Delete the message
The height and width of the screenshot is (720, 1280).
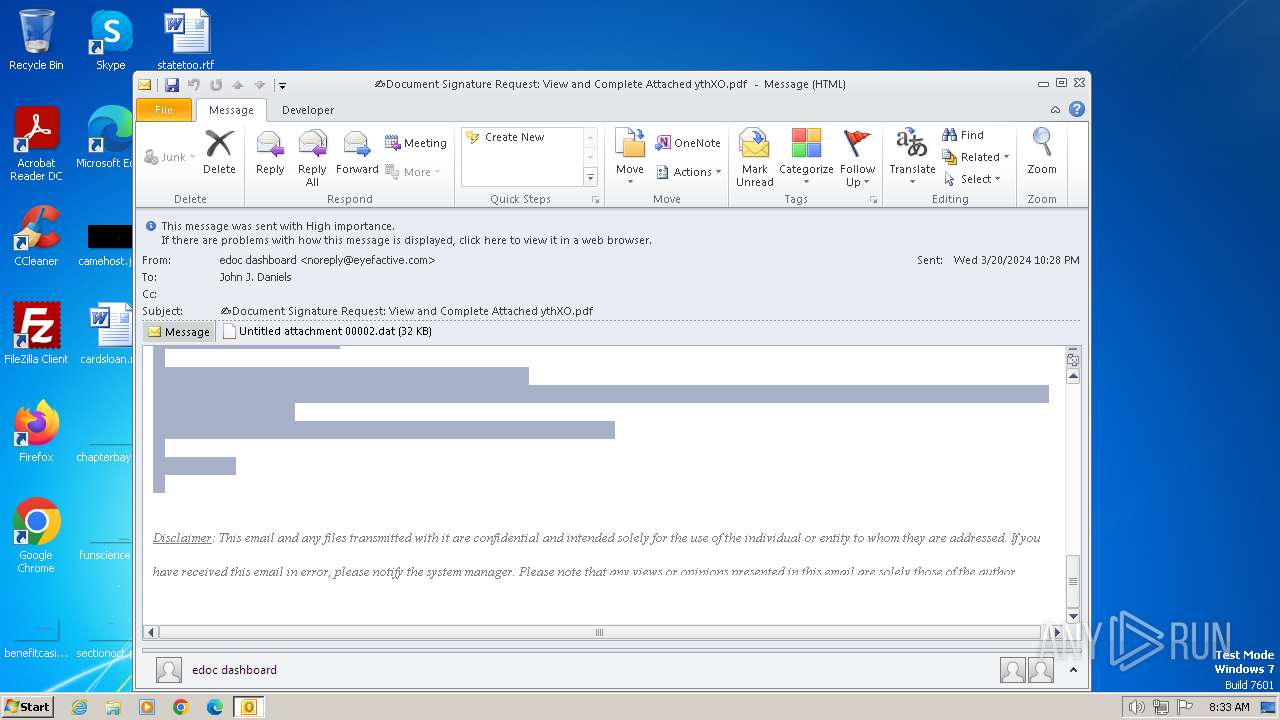pos(219,152)
